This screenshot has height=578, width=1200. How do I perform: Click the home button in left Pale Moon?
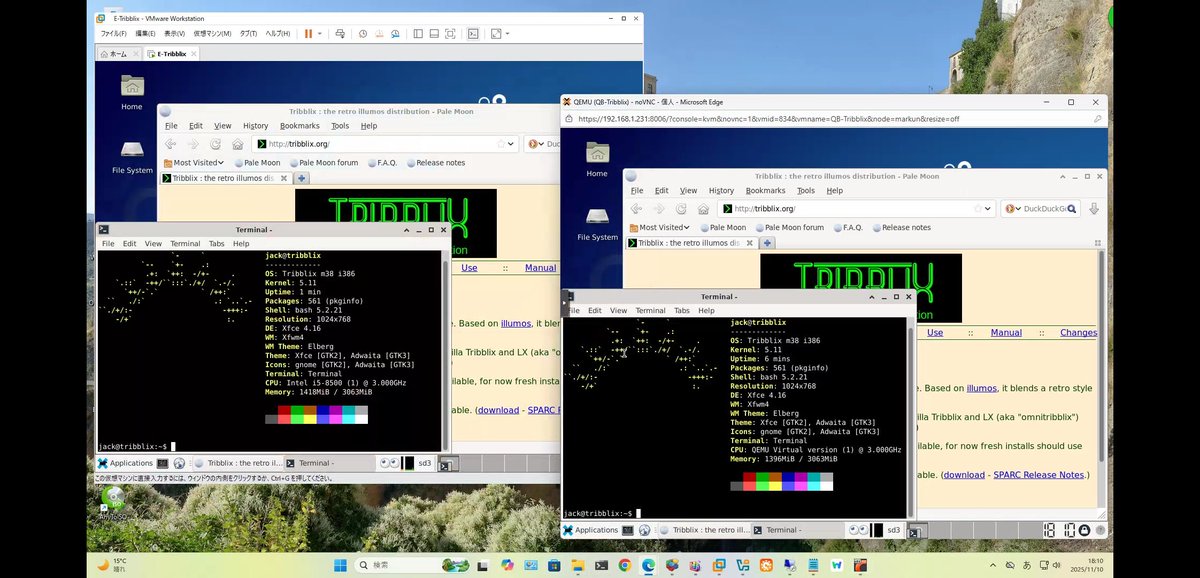[x=237, y=144]
